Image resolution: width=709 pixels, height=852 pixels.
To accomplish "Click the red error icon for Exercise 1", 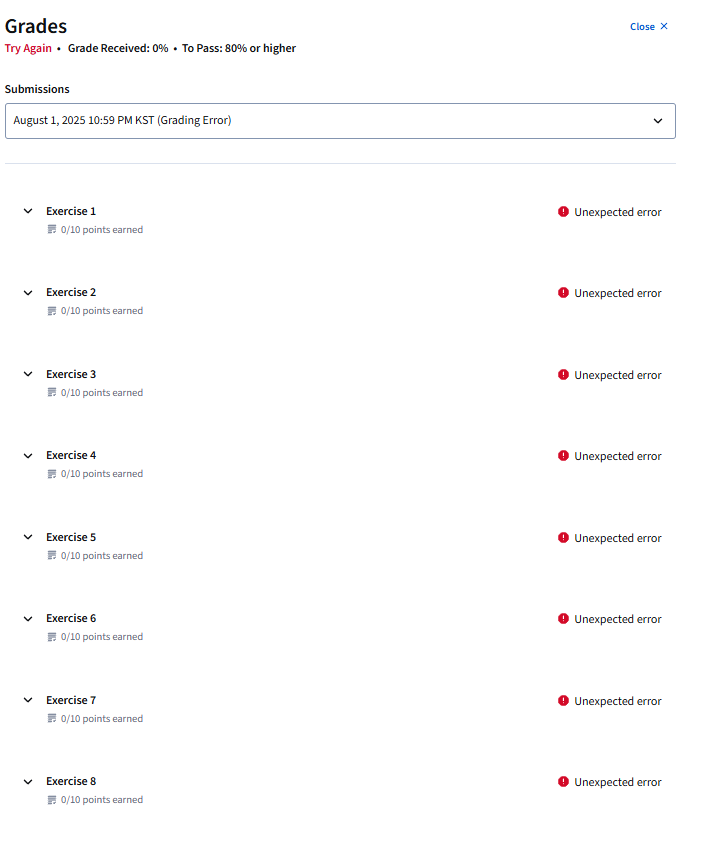I will (x=563, y=212).
